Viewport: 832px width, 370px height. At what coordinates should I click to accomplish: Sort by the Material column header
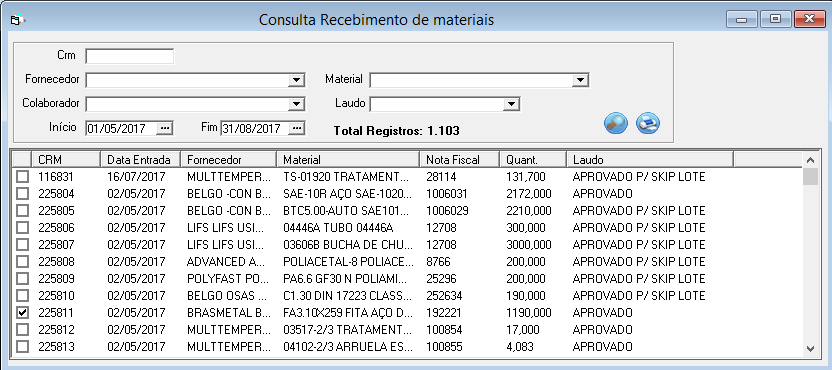(348, 159)
